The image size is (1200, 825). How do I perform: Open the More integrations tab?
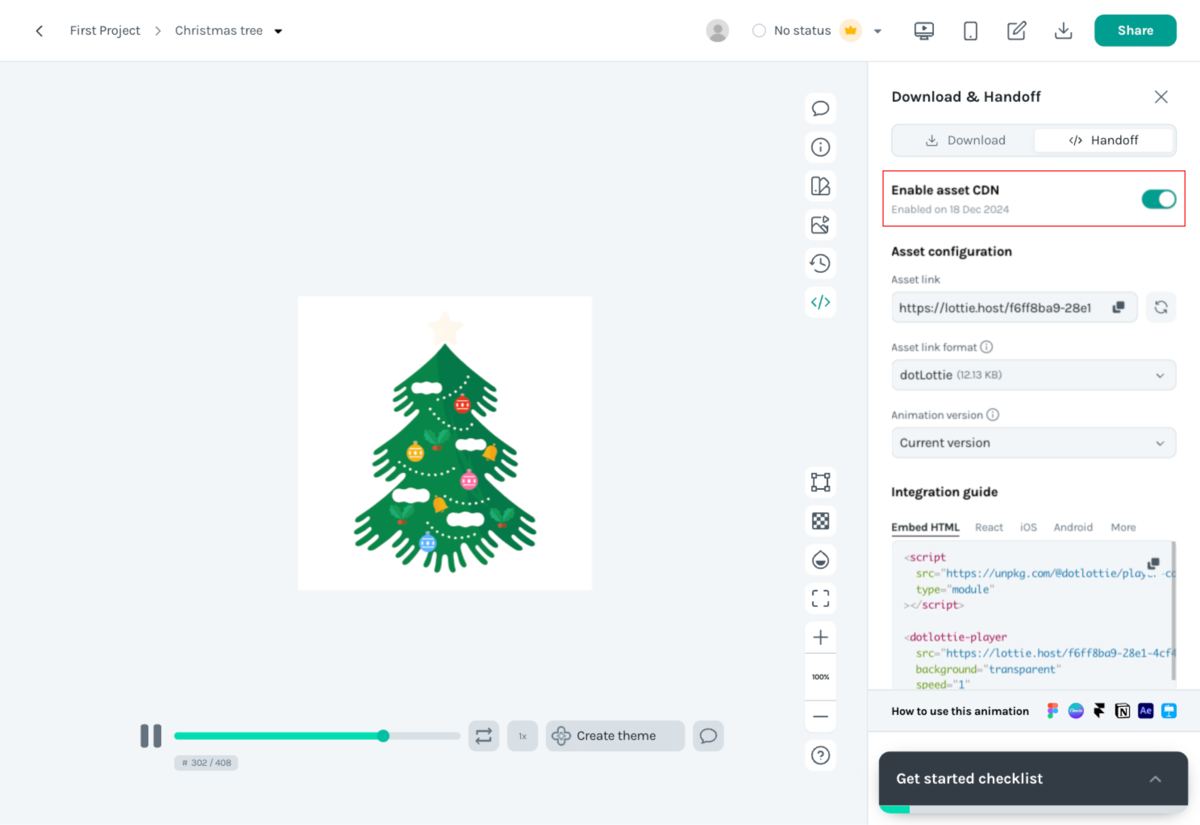(x=1123, y=527)
